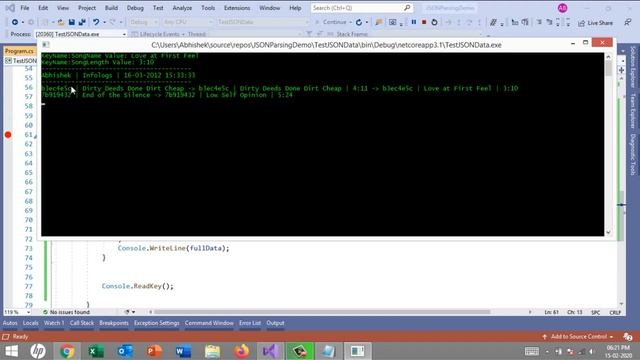Open the Edit menu
The width and height of the screenshot is (640, 360).
click(43, 8)
